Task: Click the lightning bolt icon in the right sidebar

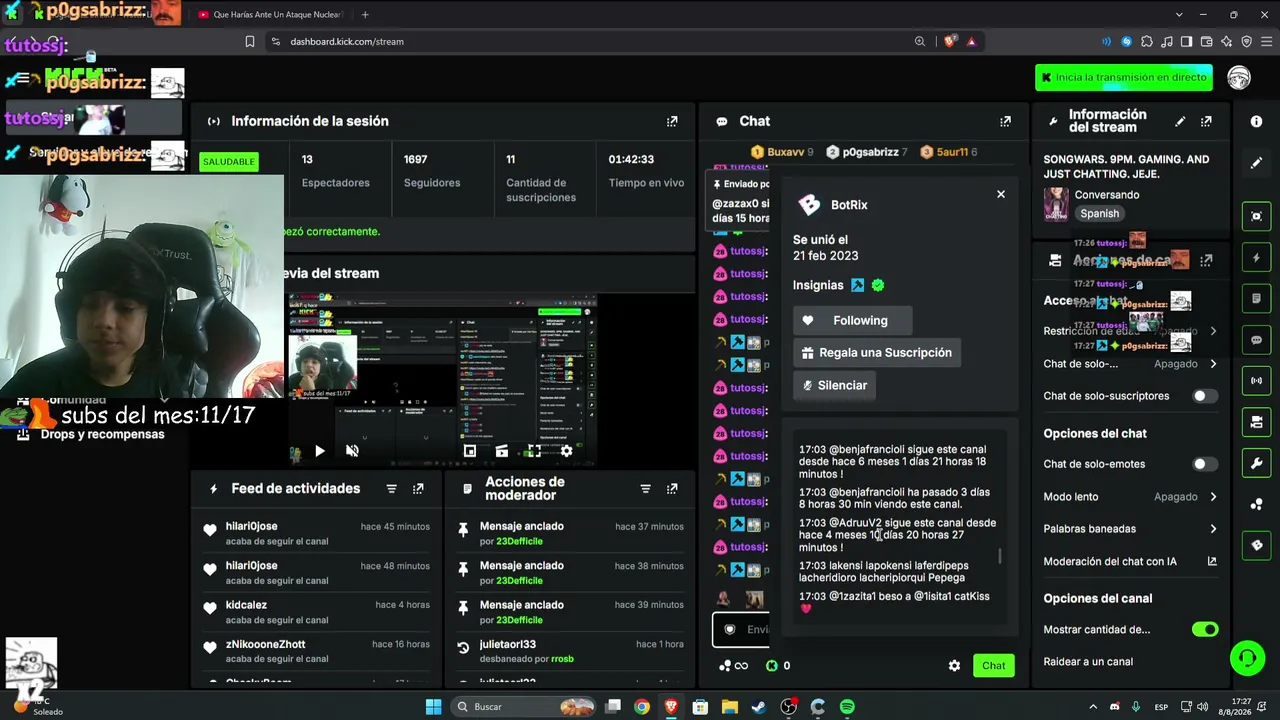Action: point(1257,258)
